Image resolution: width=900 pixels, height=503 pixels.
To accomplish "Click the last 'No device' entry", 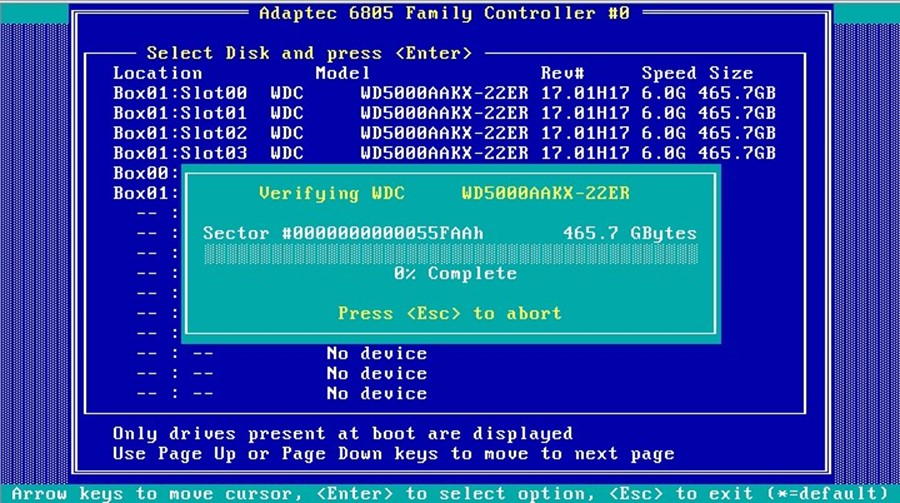I will [376, 393].
